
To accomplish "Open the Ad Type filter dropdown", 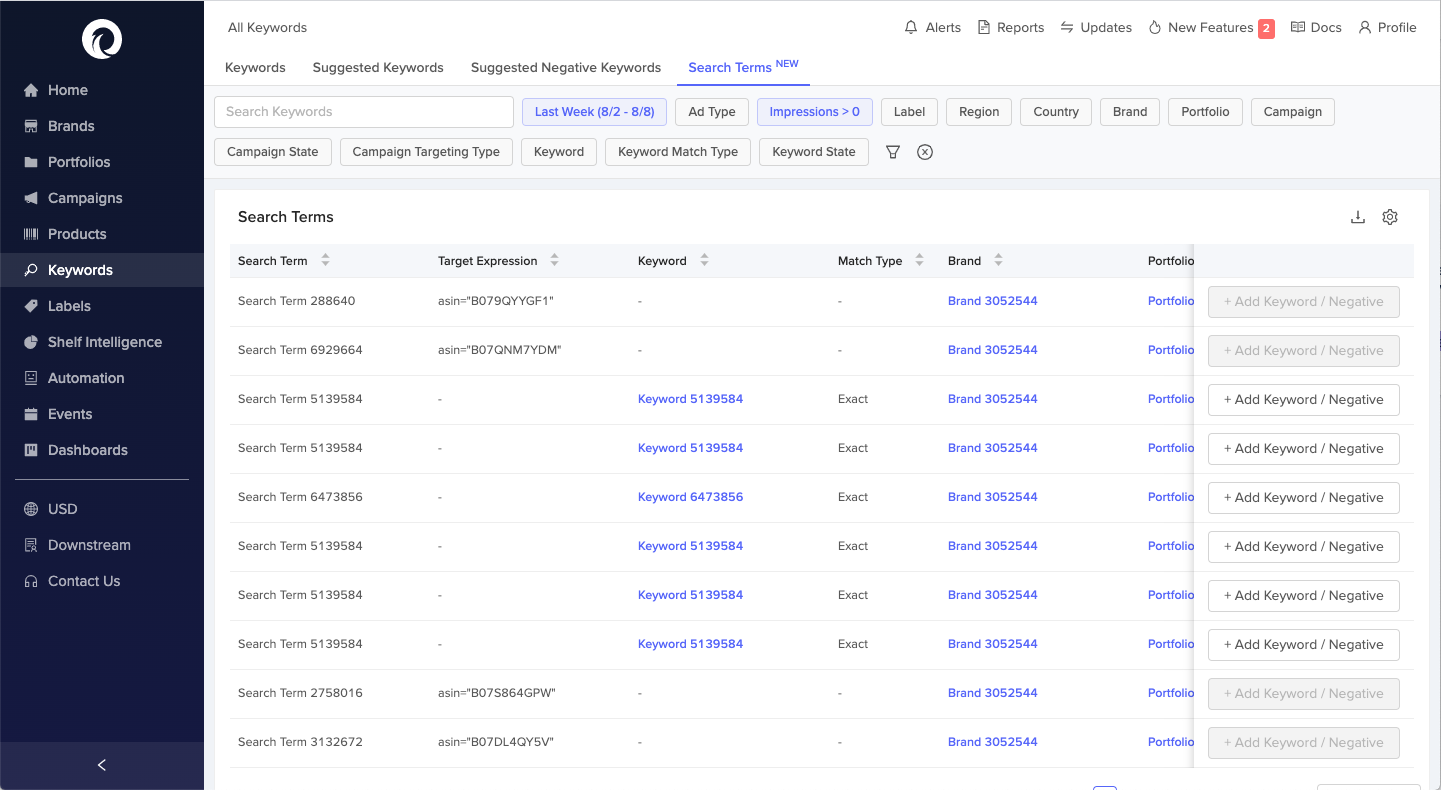I will coord(712,112).
